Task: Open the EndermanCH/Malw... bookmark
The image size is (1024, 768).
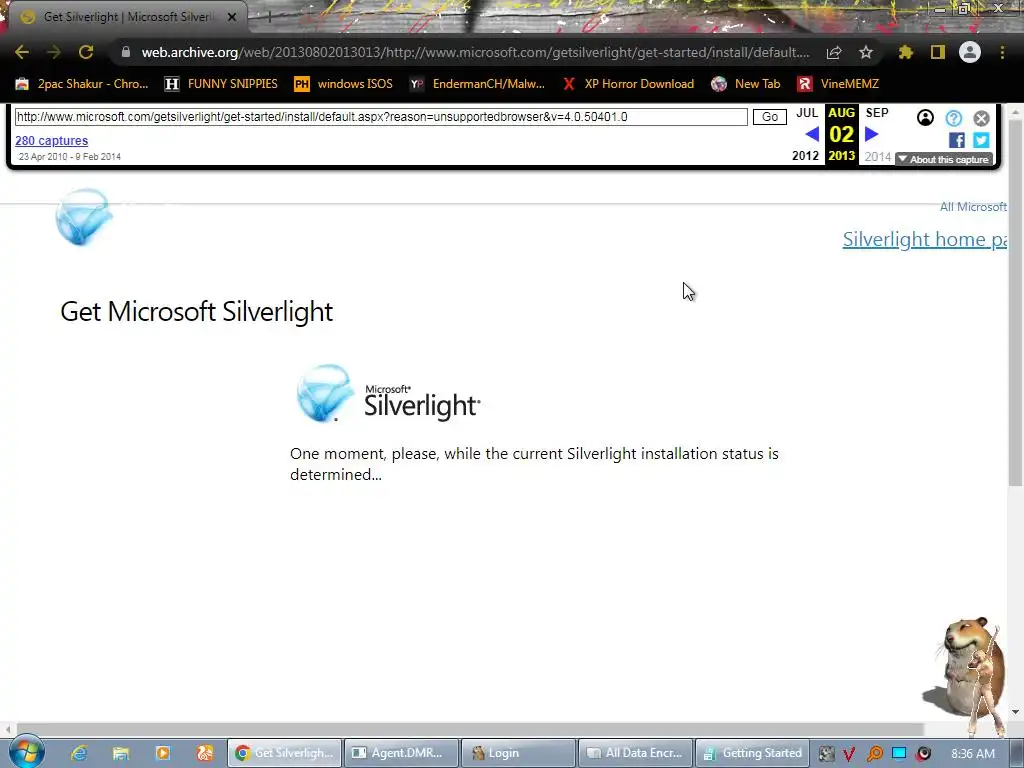Action: click(x=477, y=84)
